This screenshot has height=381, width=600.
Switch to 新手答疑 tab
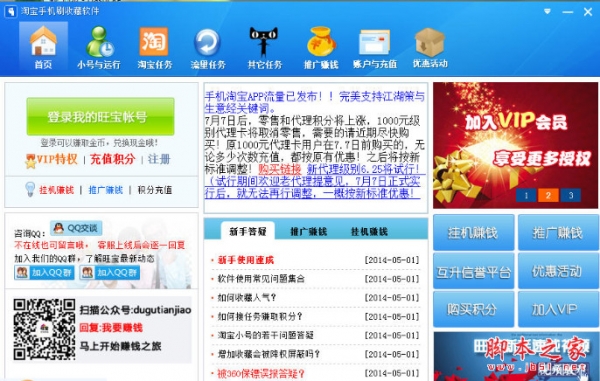[x=248, y=231]
